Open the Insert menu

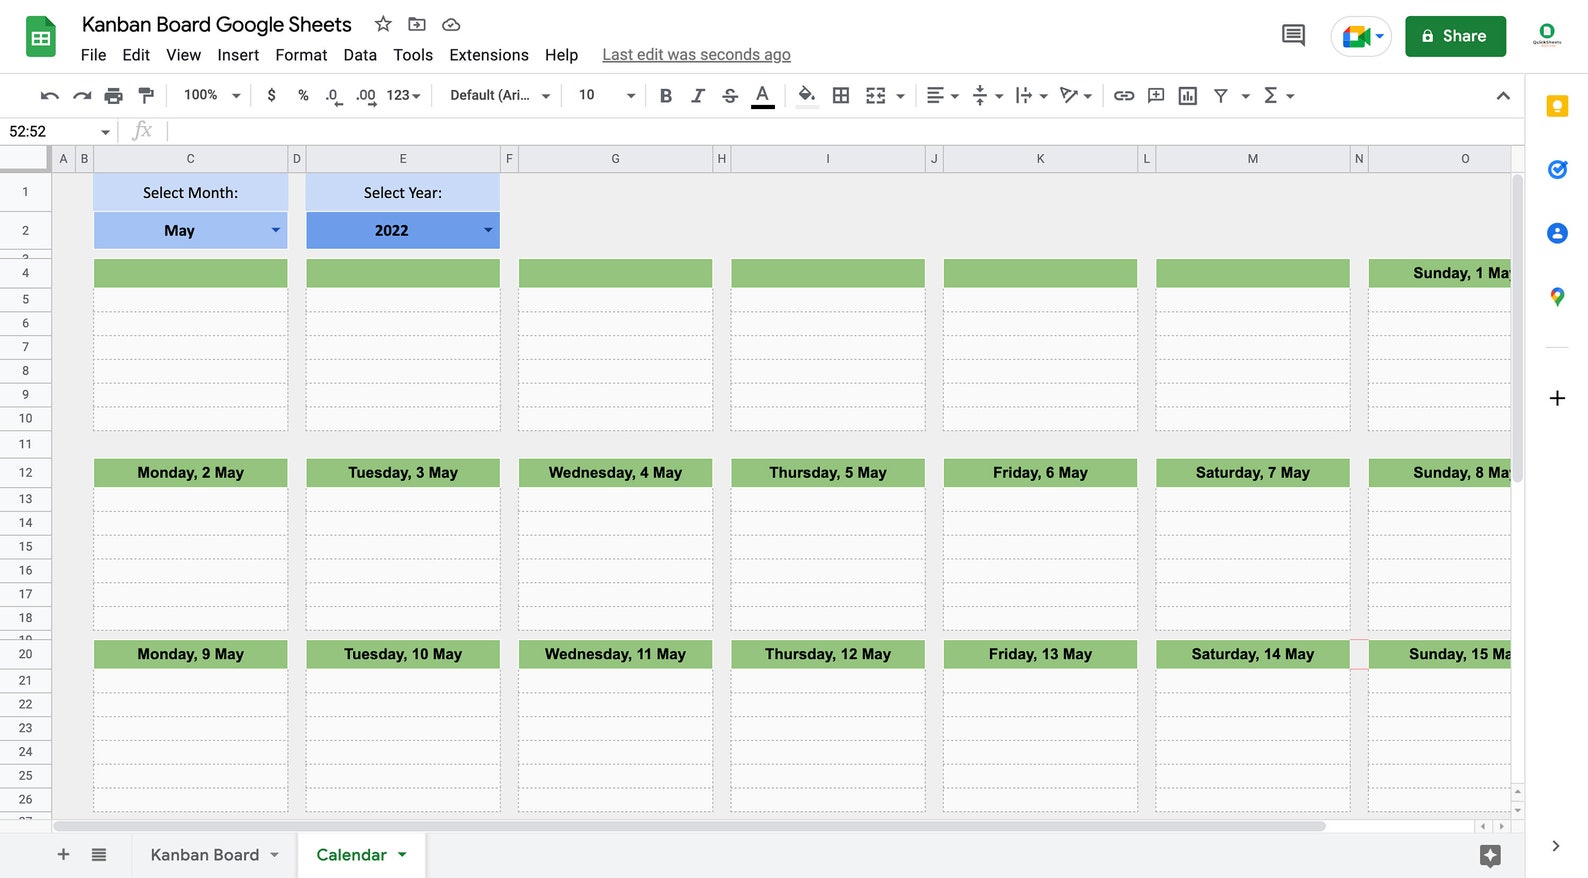[238, 55]
